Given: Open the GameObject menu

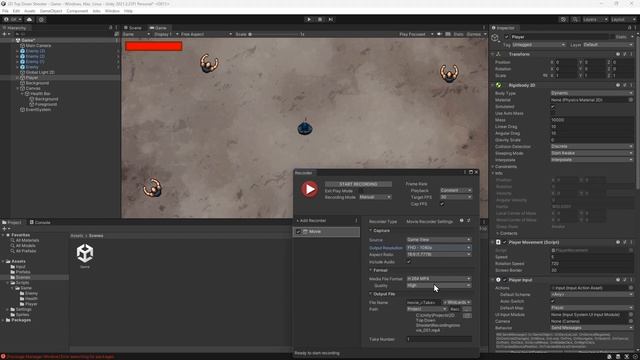Looking at the screenshot, I should 51,11.
